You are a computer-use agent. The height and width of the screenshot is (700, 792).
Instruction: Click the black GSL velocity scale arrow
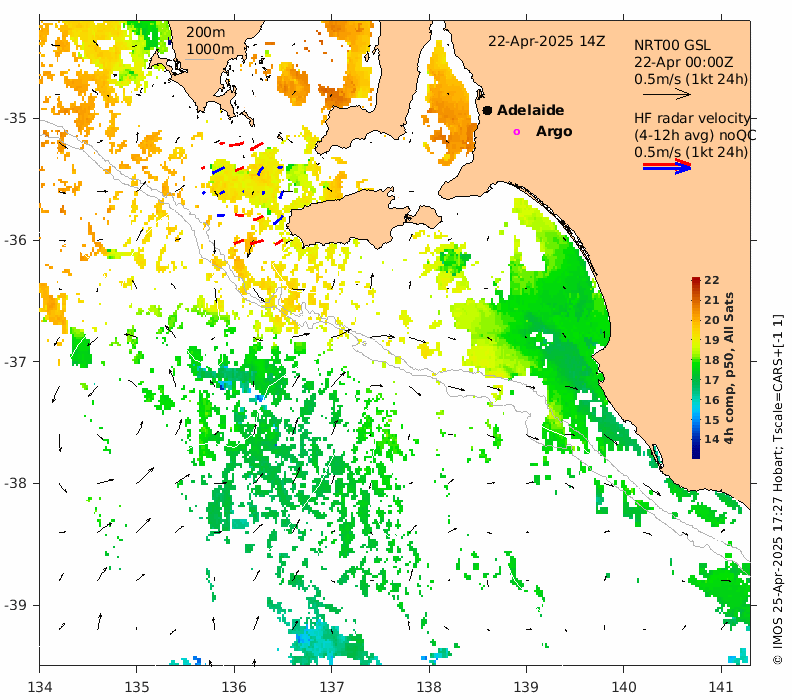(667, 94)
